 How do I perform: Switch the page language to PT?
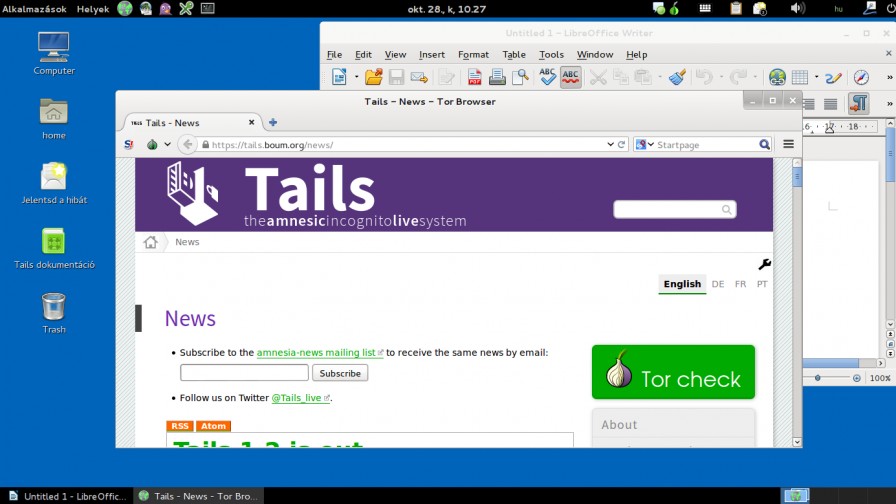762,284
